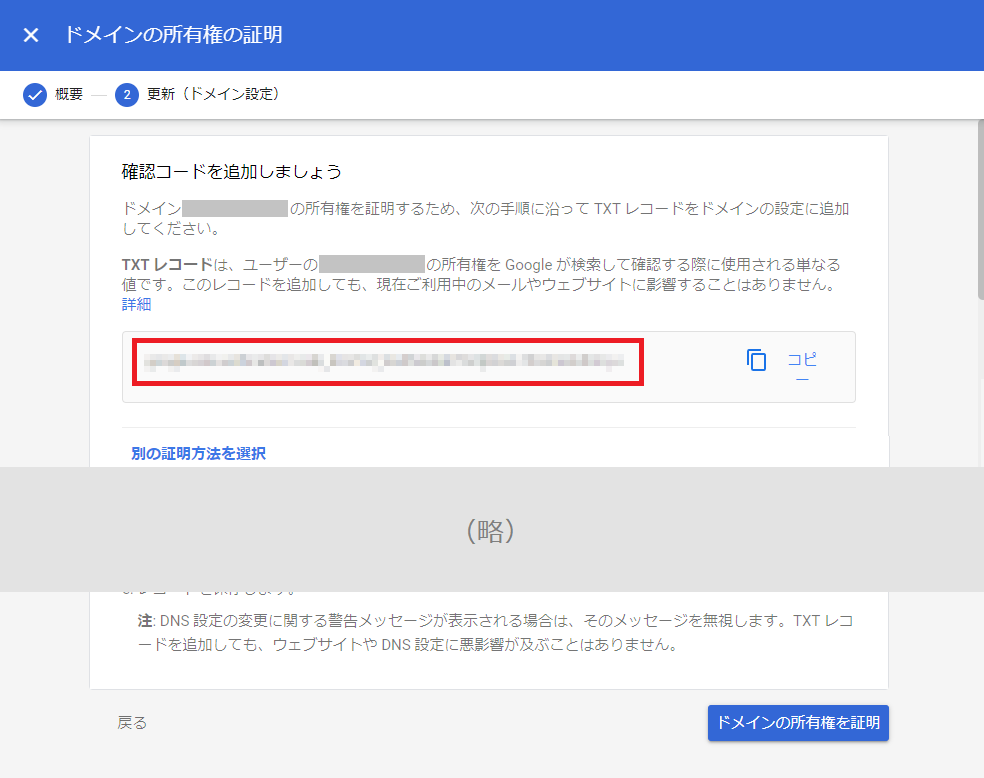
Task: Click the redacted box after ユーザーの
Action: tap(372, 265)
